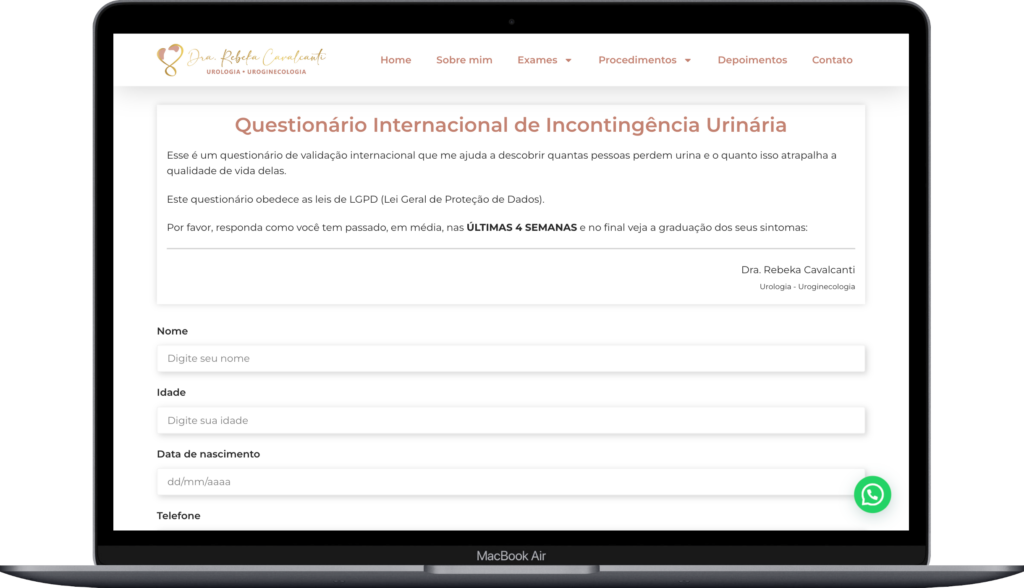Focus the Data de nascimento date field
Image resolution: width=1024 pixels, height=588 pixels.
tap(511, 482)
